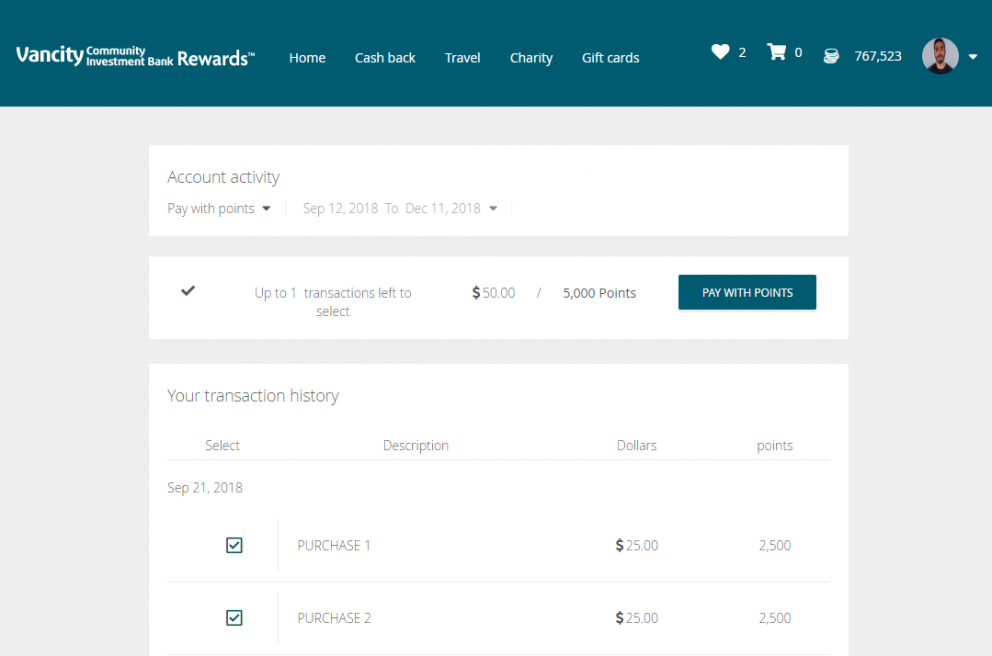
Task: Click the Vancity Rewards logo
Action: pos(135,56)
